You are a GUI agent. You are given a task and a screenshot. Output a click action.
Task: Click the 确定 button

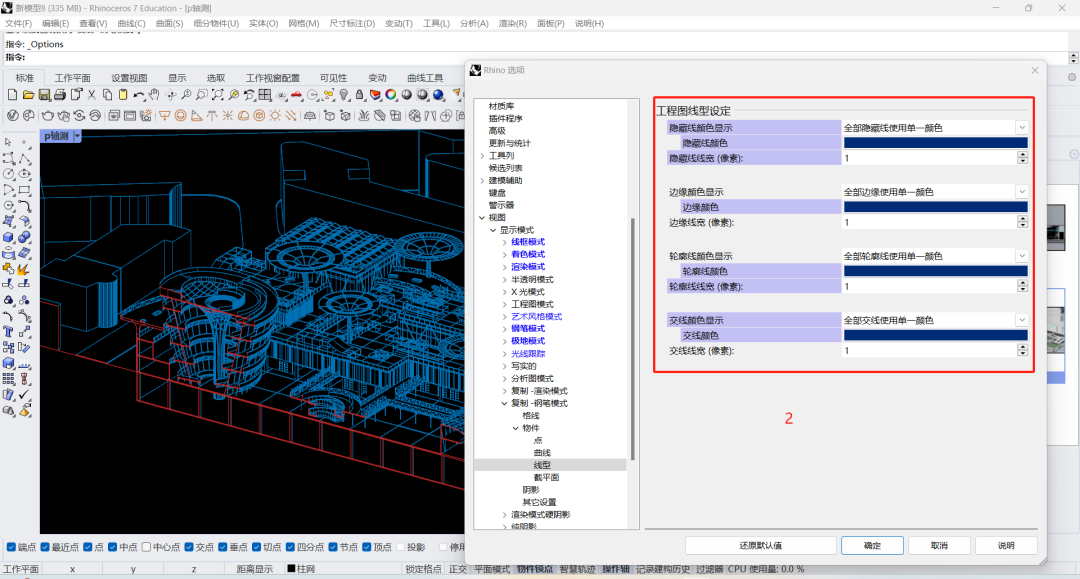click(x=872, y=545)
